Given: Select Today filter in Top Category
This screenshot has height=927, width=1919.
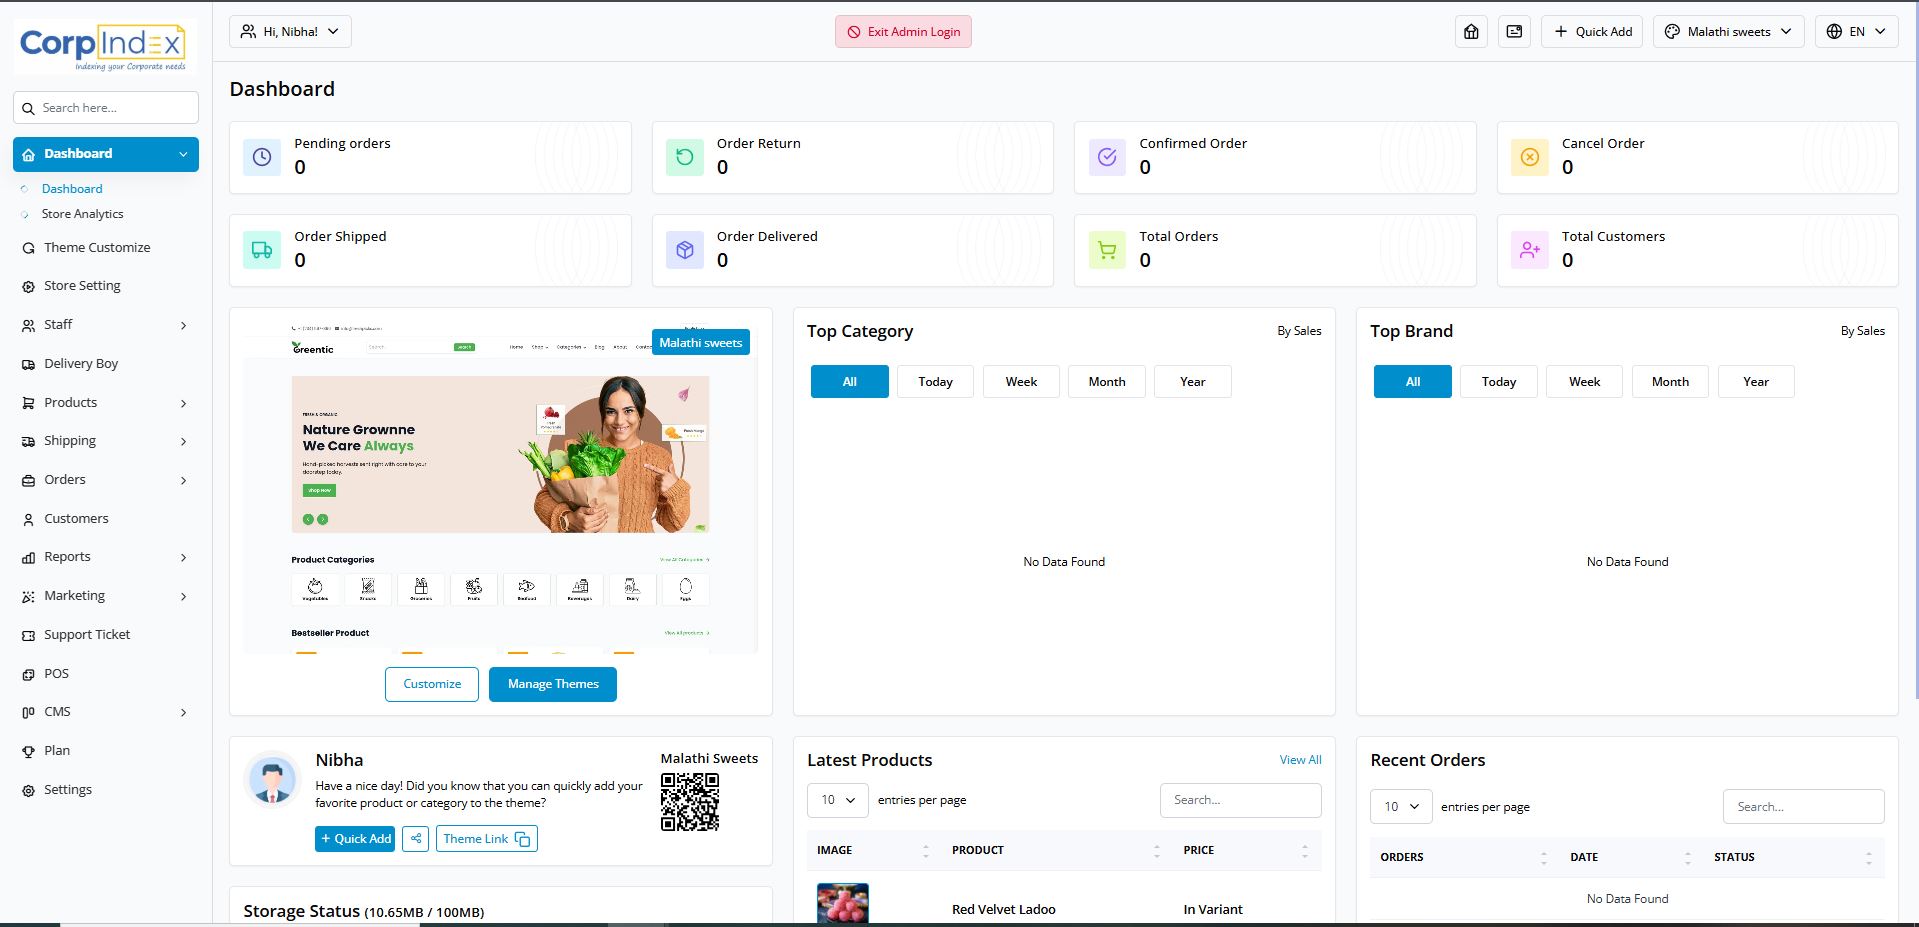Looking at the screenshot, I should (935, 382).
